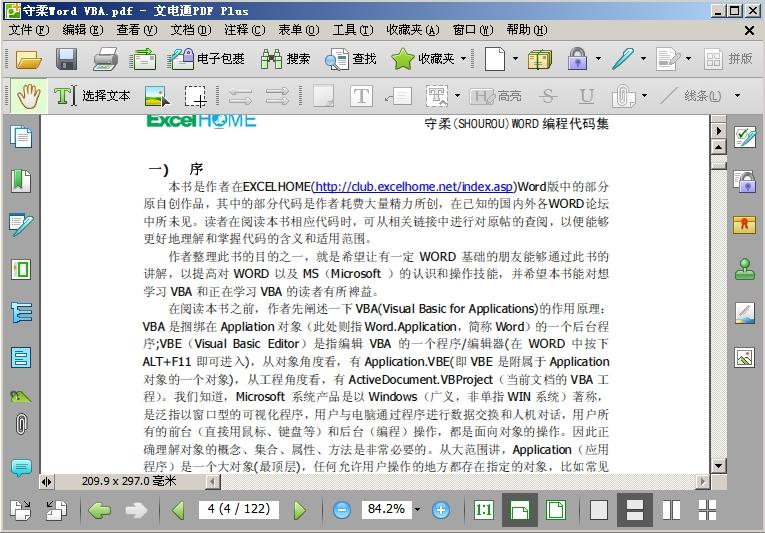
Task: Expand the padlock security dropdown arrow
Action: [598, 59]
